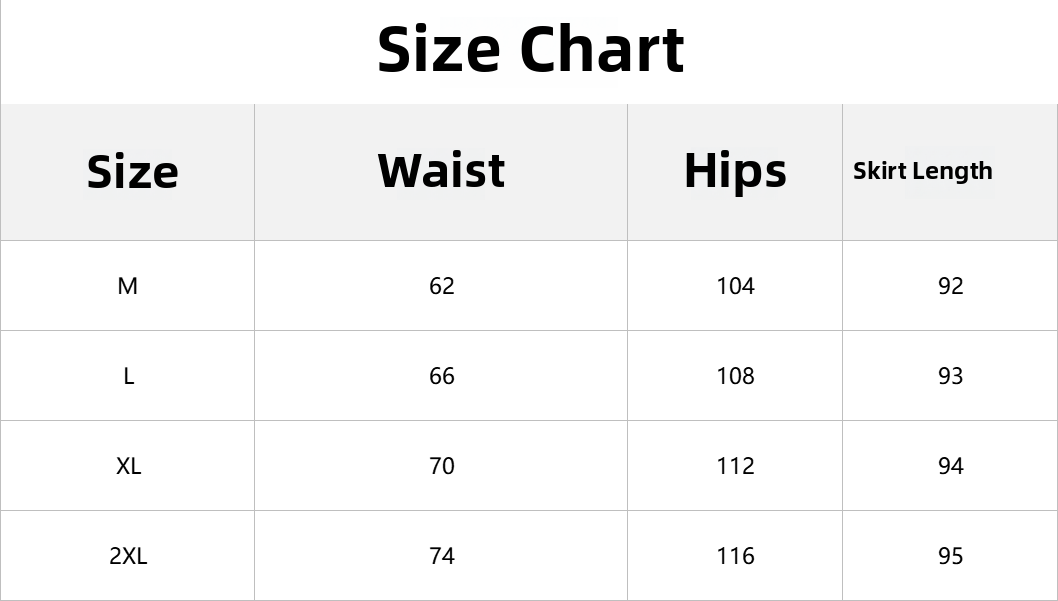This screenshot has width=1058, height=601.
Task: Click the Size Chart title
Action: (530, 49)
